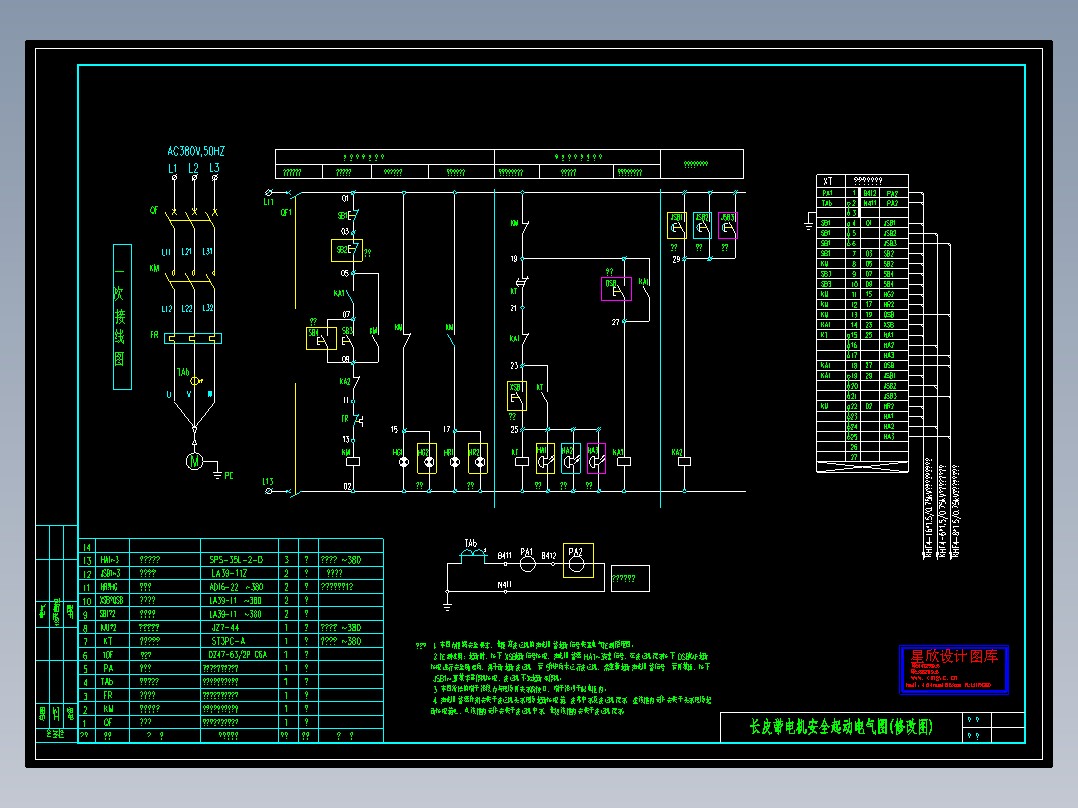Select the N411 wire label
This screenshot has width=1078, height=808.
click(x=505, y=585)
